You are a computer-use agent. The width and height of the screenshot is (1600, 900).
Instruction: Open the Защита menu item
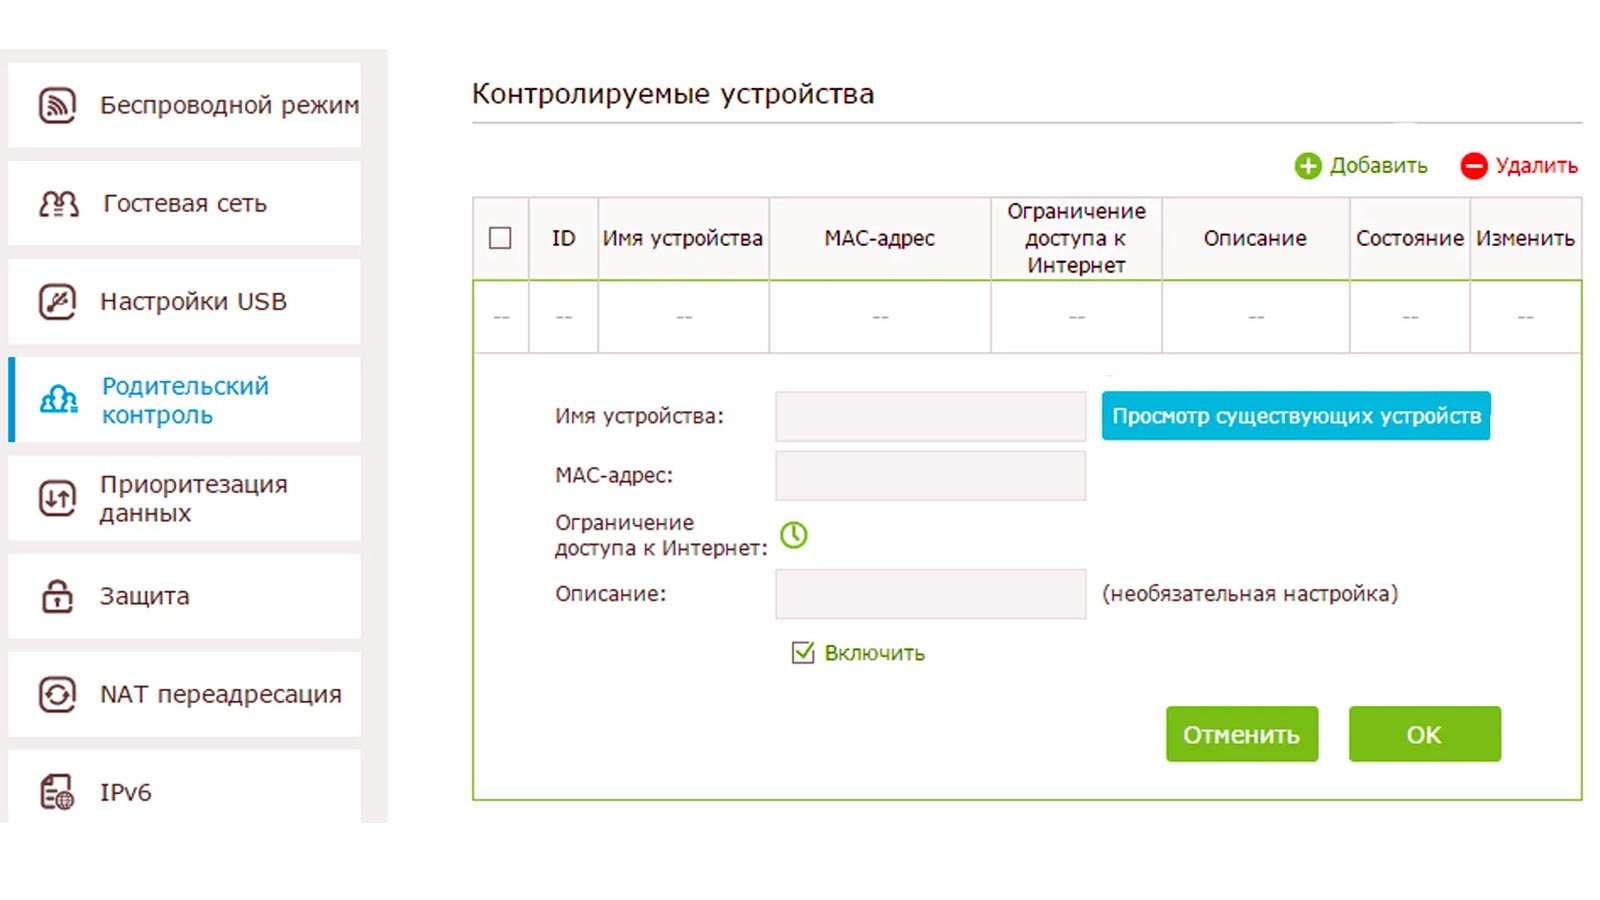pyautogui.click(x=184, y=596)
